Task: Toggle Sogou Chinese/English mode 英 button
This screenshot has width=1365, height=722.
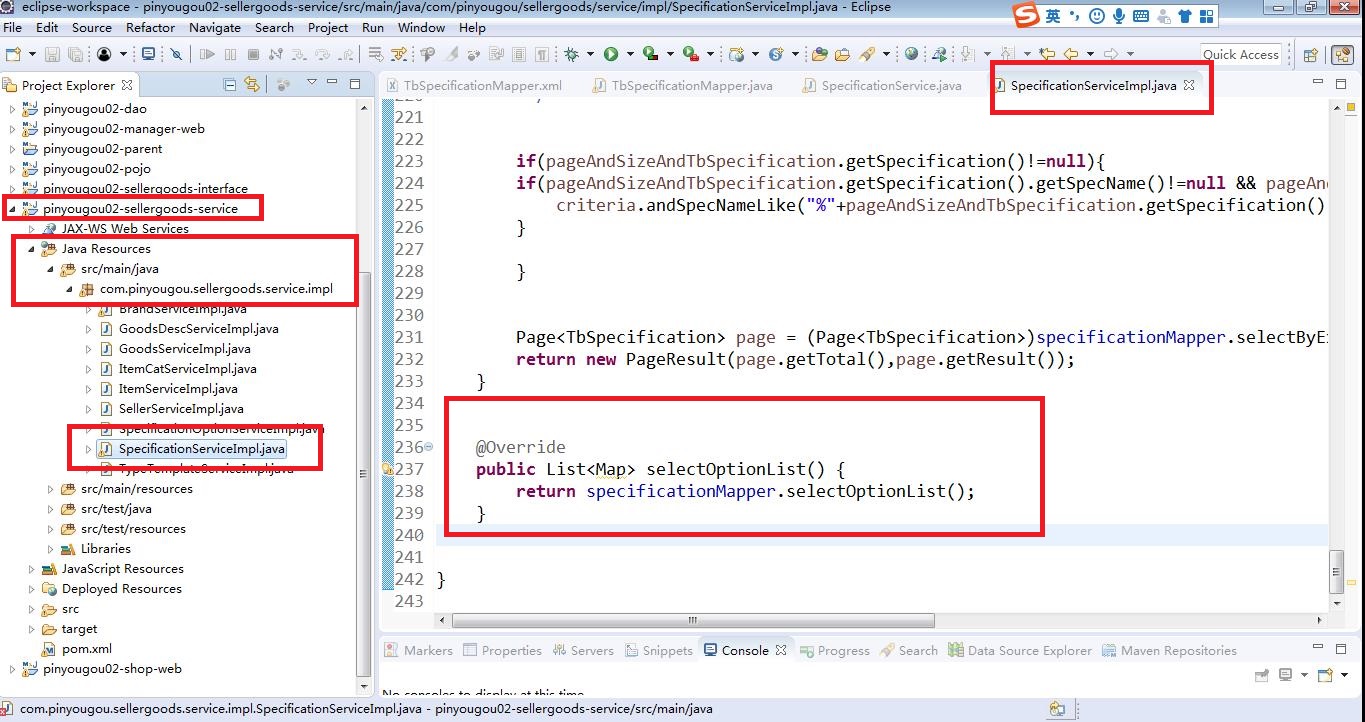Action: pos(1053,16)
